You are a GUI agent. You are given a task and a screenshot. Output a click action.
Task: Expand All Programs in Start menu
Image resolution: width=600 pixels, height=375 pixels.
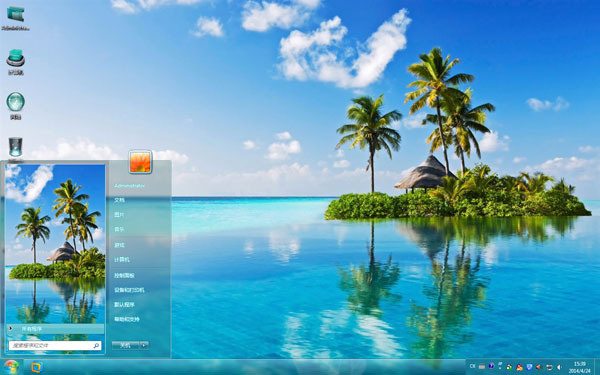click(56, 329)
